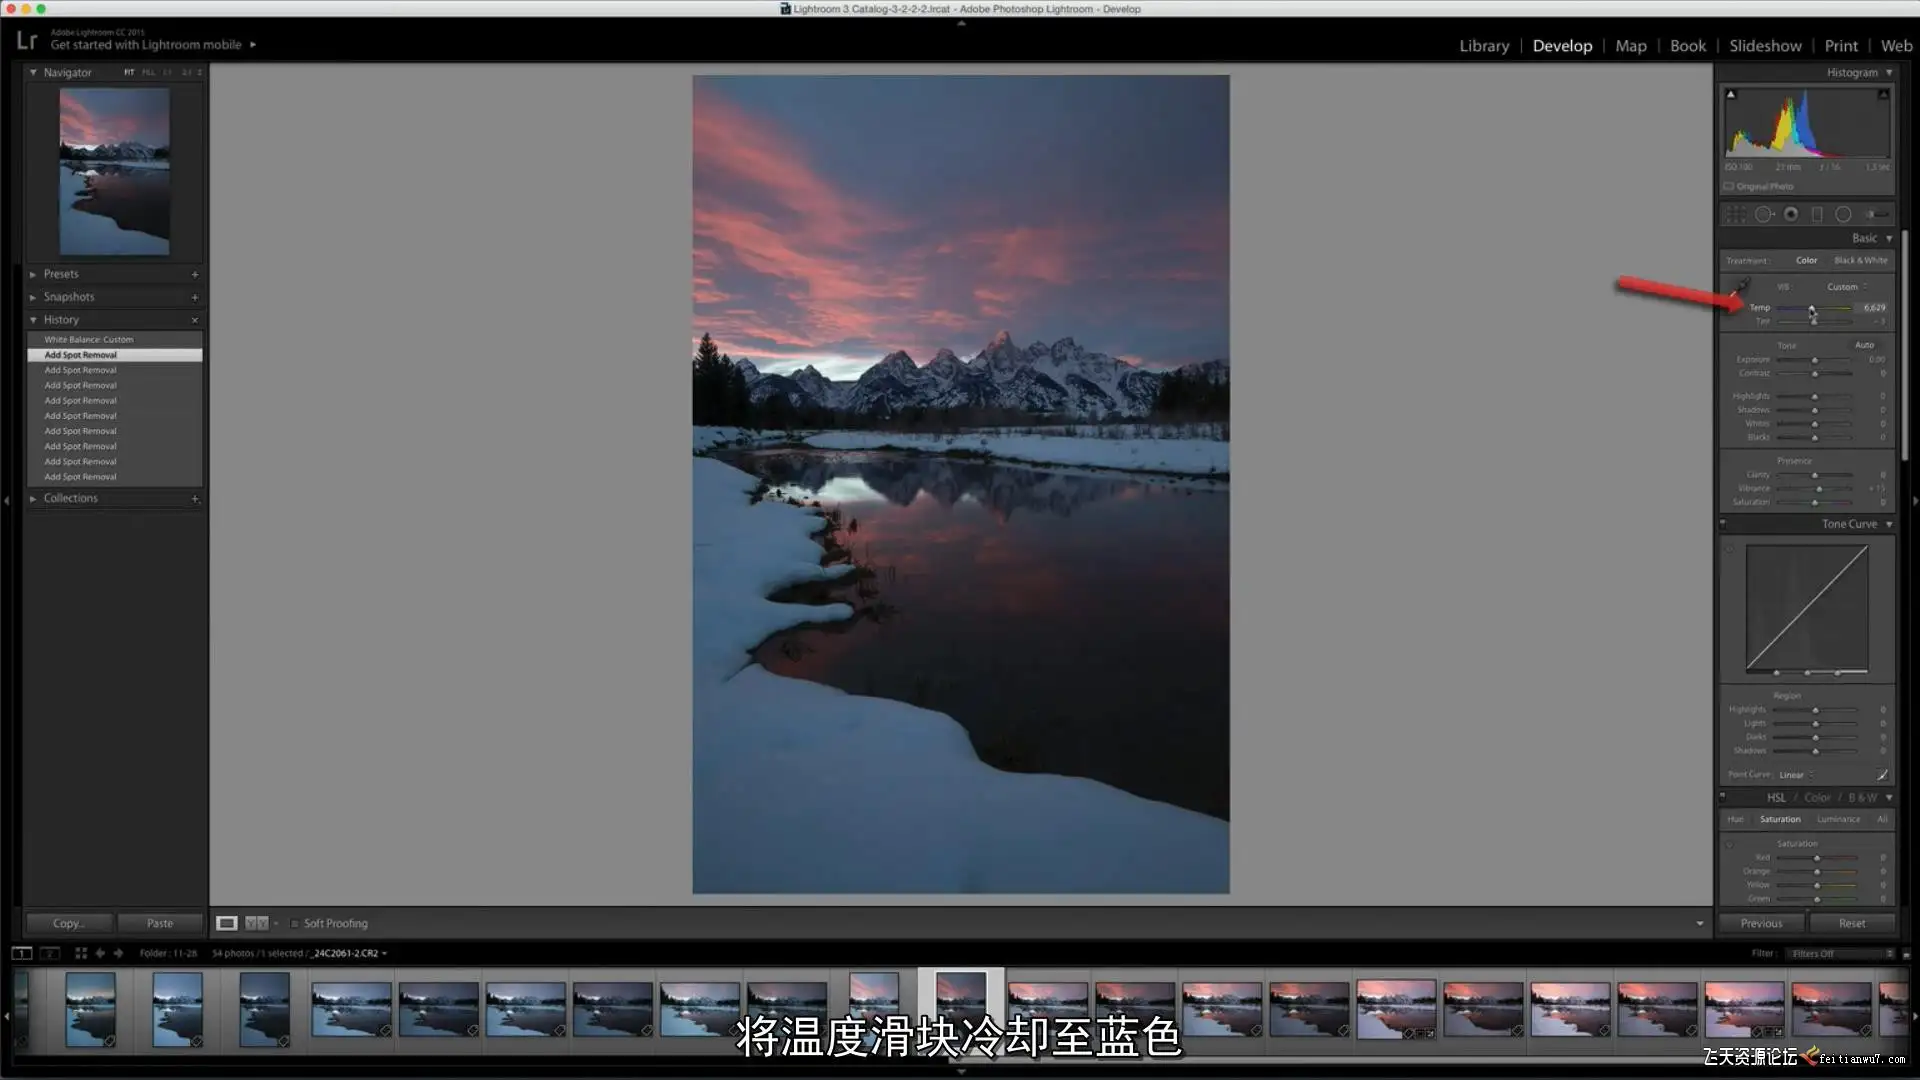Expand the Collections panel
The height and width of the screenshot is (1080, 1920).
point(33,498)
